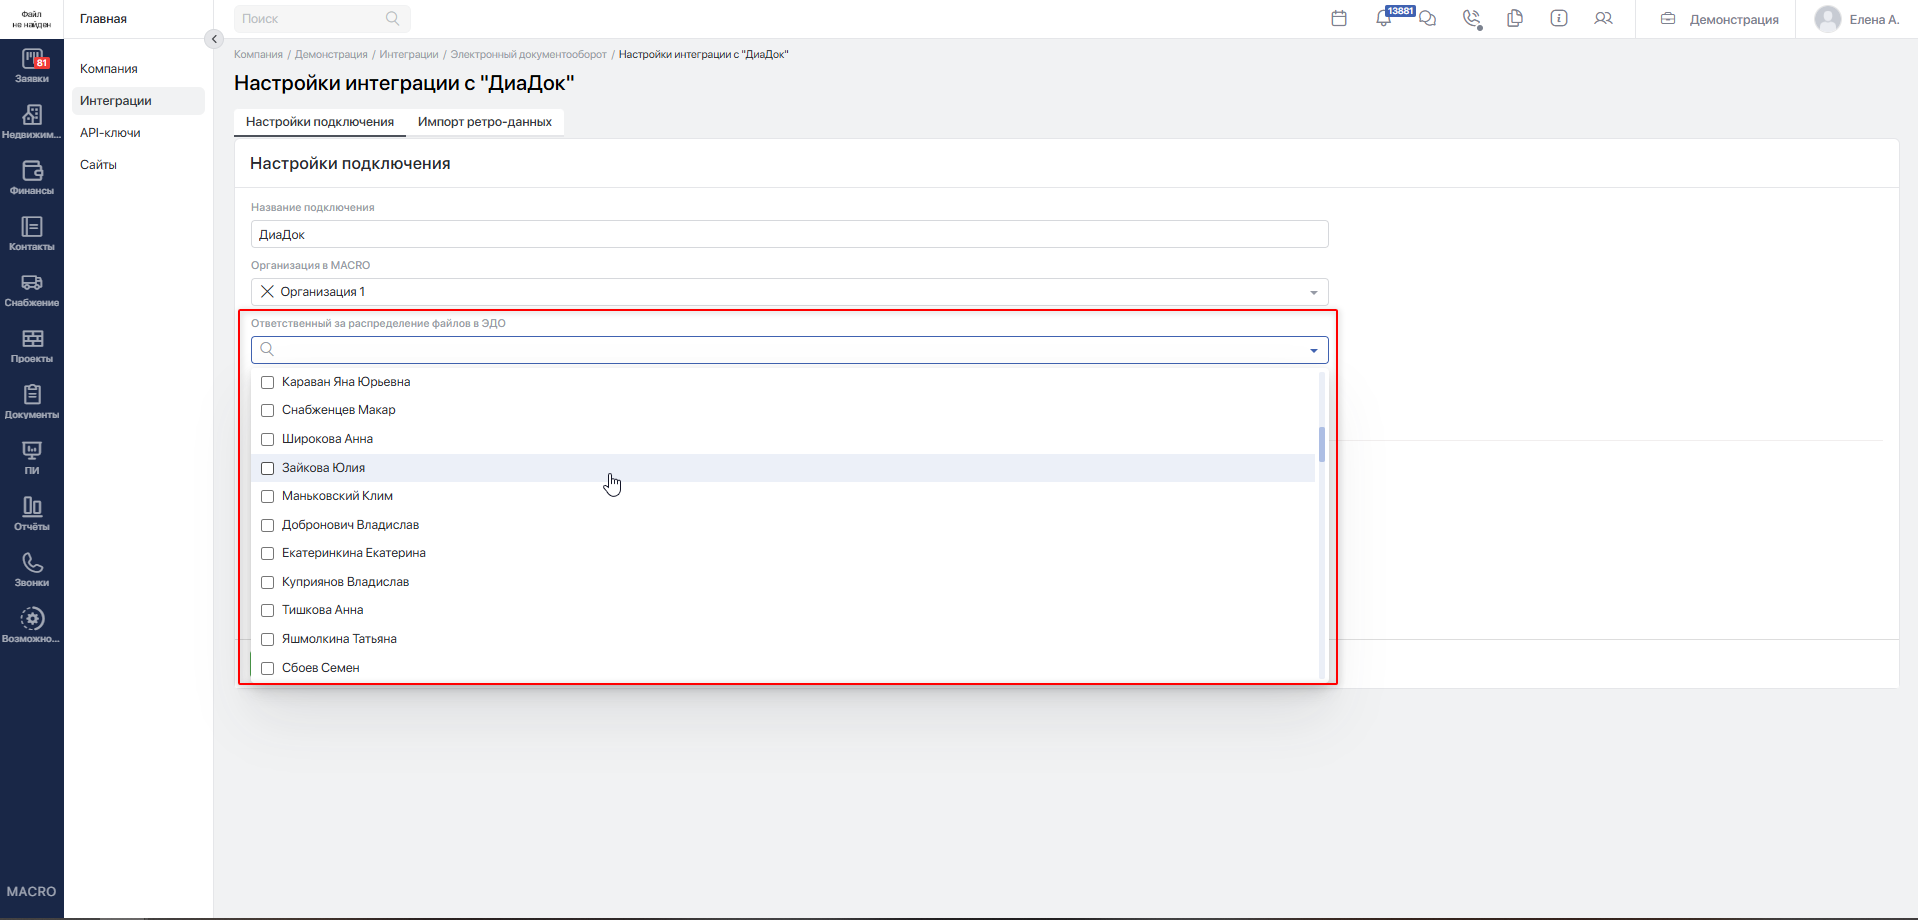Collapse the side menu with chevron
This screenshot has height=920, width=1918.
pos(213,39)
